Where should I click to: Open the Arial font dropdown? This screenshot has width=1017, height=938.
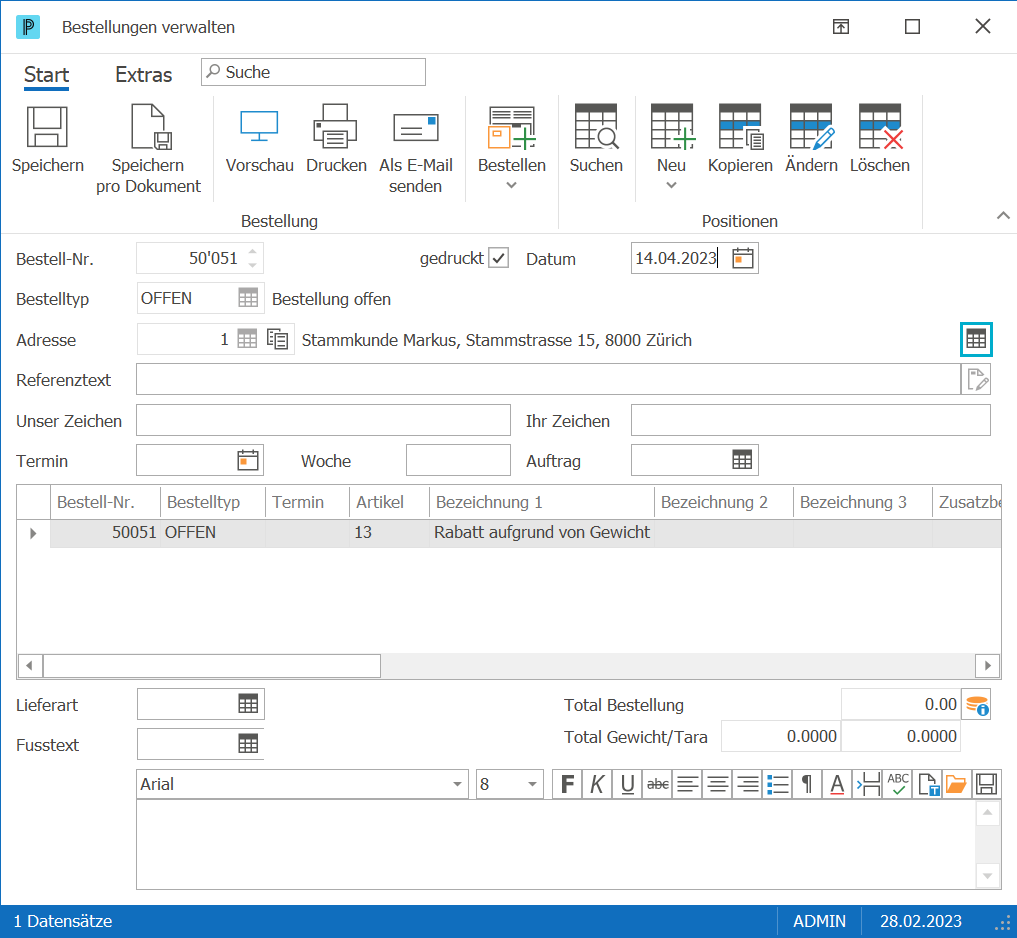457,784
